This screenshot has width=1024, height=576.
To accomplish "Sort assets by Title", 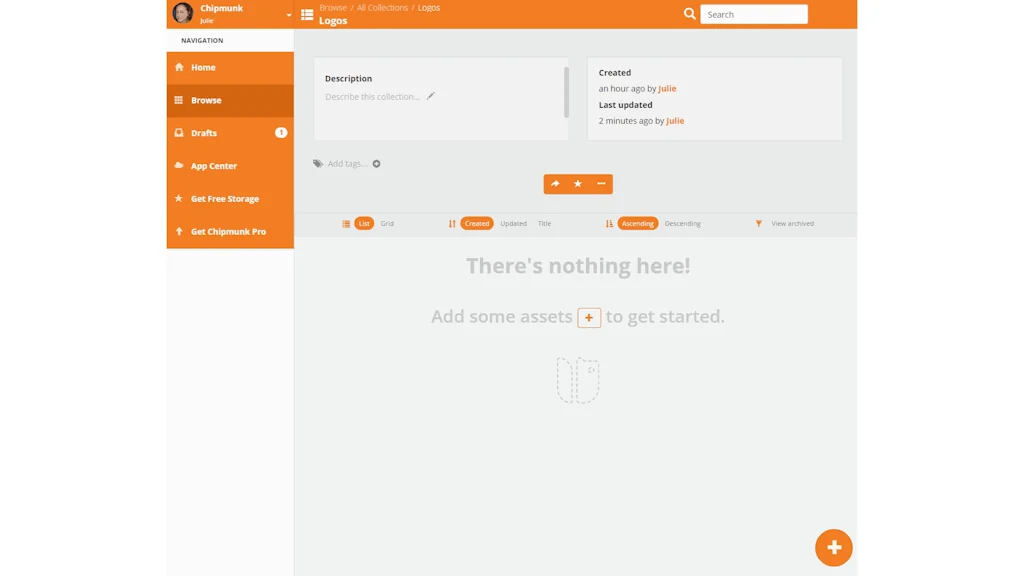I will [544, 224].
